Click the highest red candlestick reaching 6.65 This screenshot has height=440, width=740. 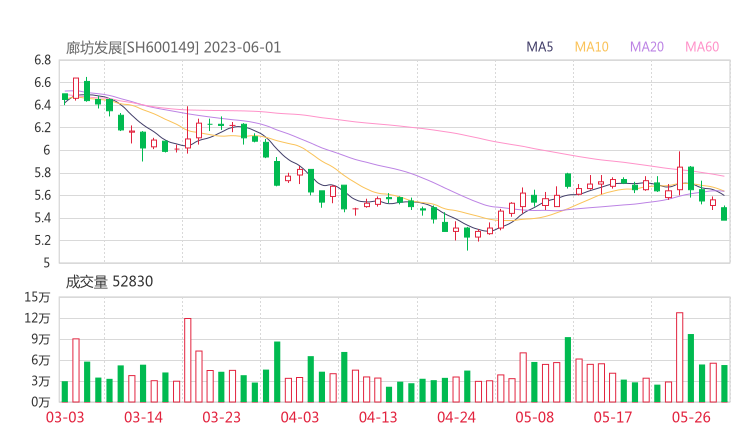point(76,88)
